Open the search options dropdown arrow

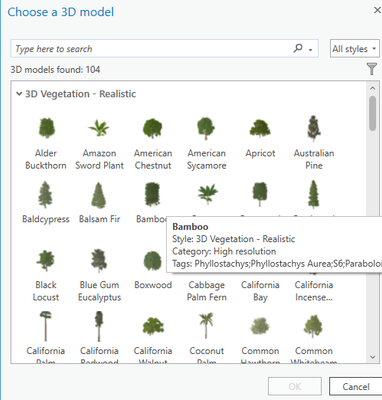(311, 50)
